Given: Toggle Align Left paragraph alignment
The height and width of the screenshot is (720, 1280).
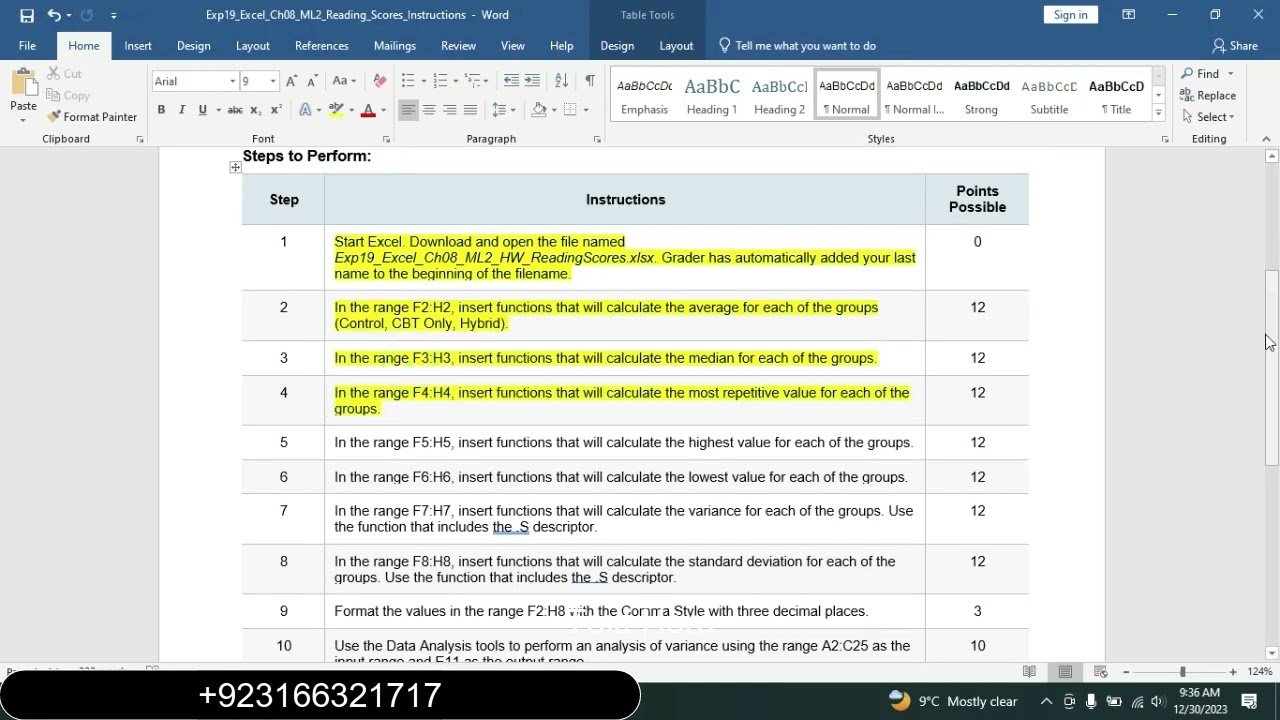Looking at the screenshot, I should point(407,110).
